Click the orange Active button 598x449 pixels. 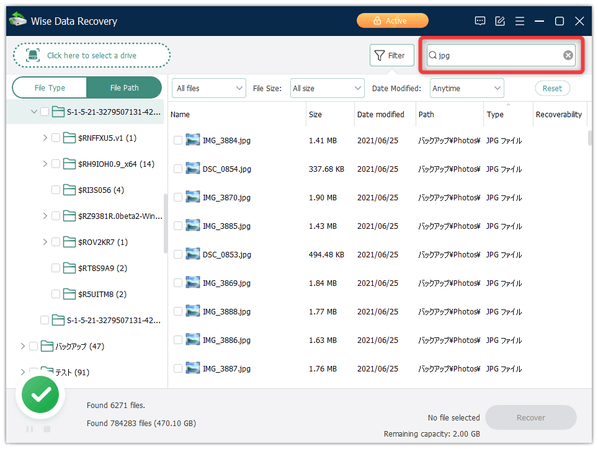point(392,21)
